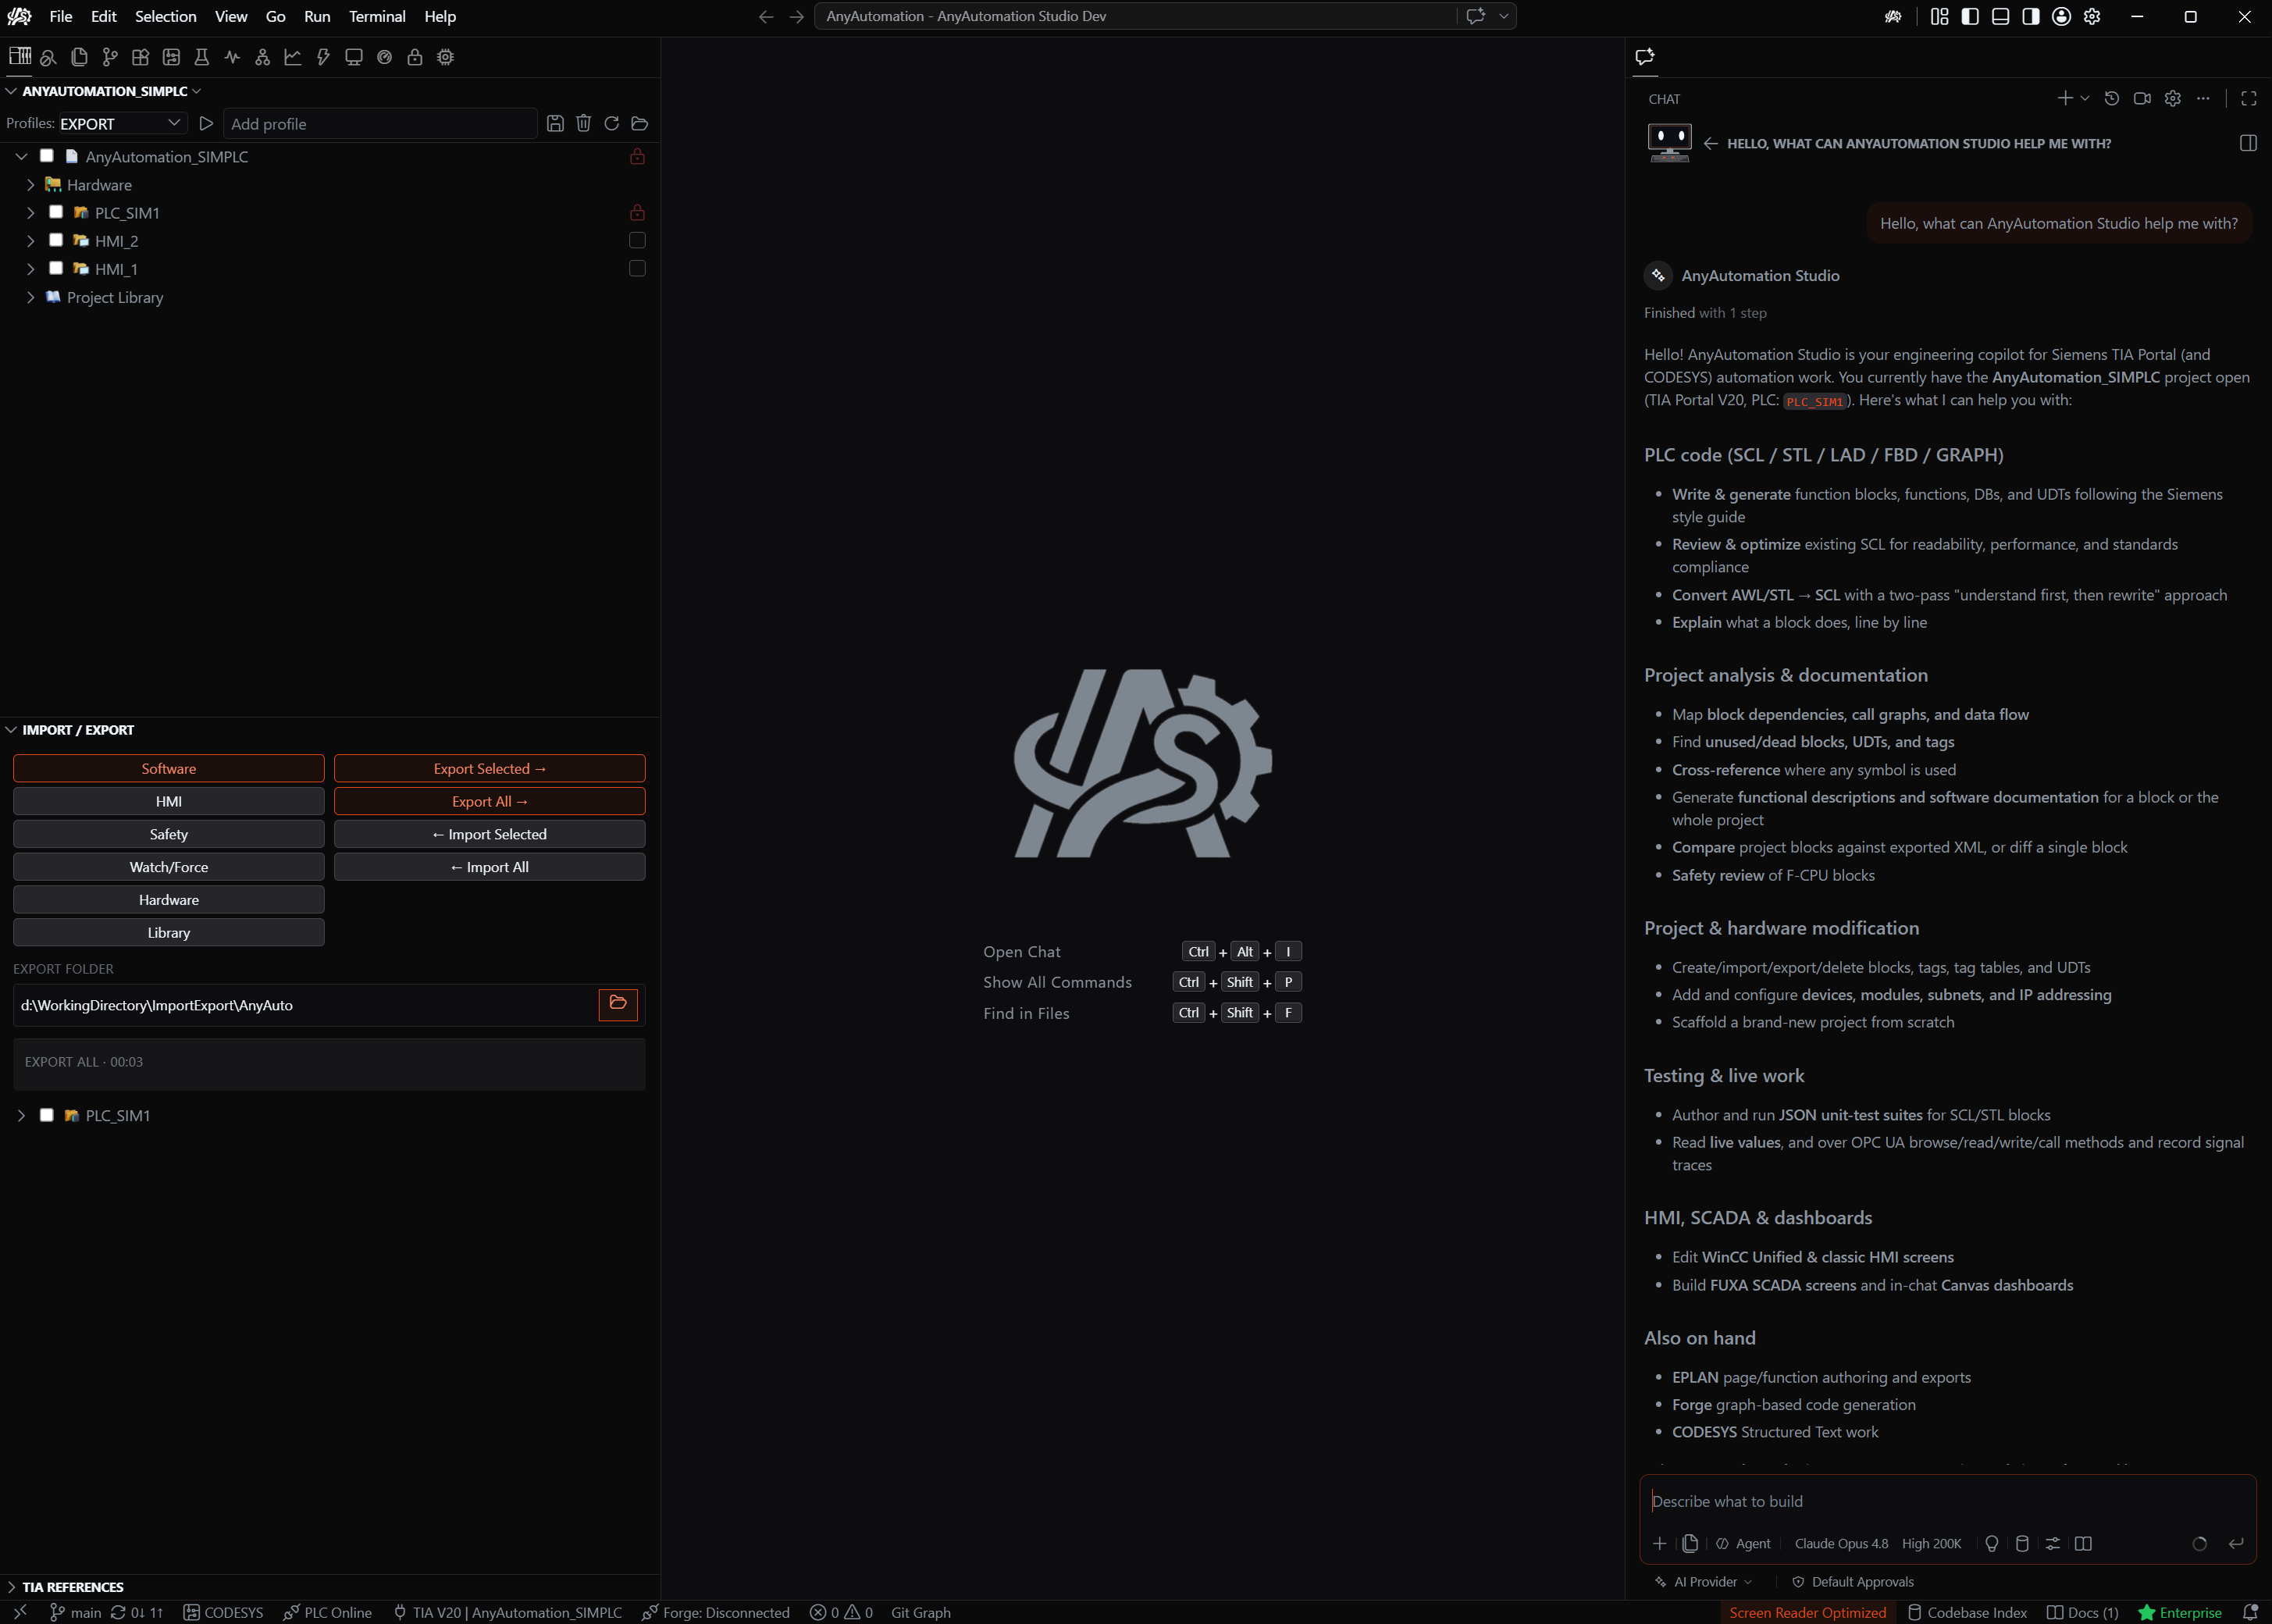The width and height of the screenshot is (2272, 1624).
Task: Expand the Project Library node
Action: [30, 297]
